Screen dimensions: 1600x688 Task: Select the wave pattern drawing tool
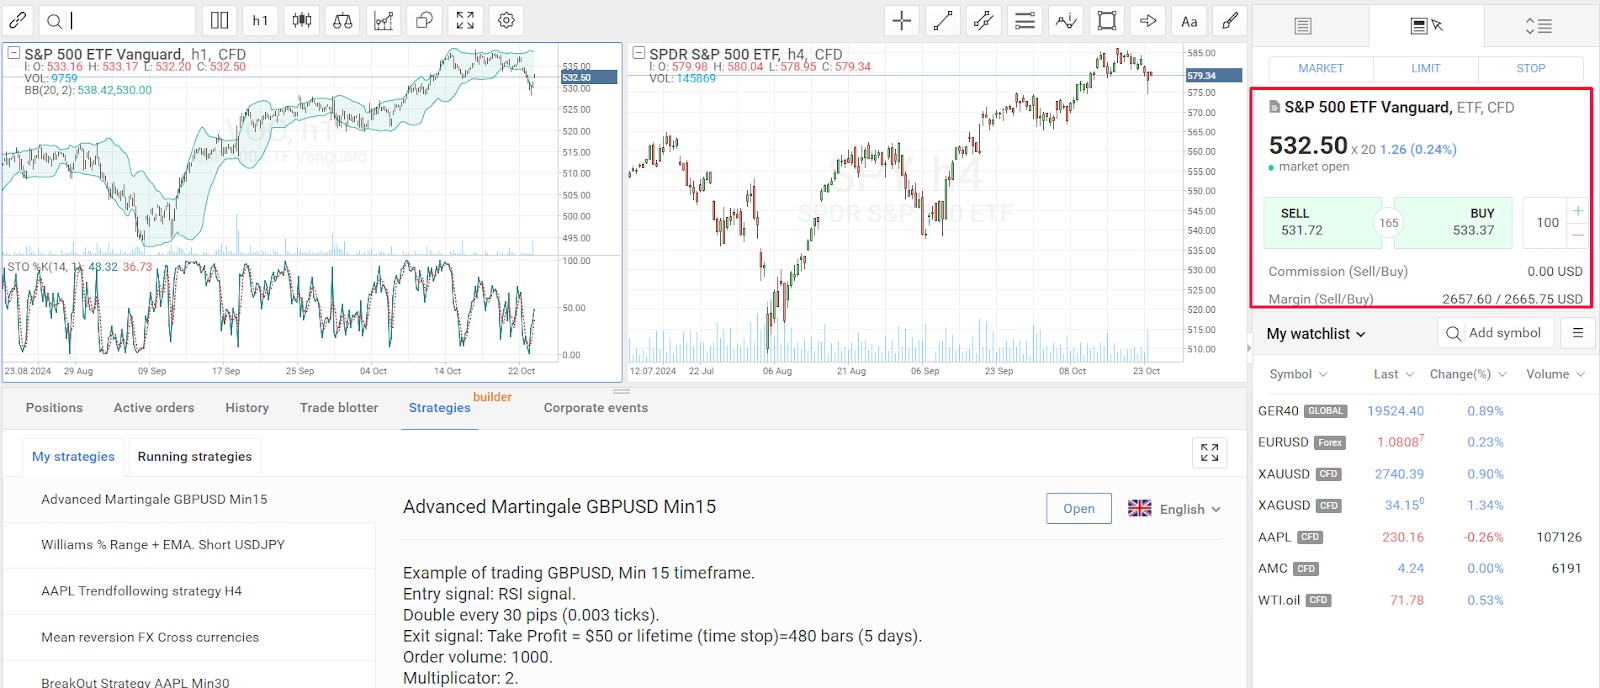tap(1066, 21)
